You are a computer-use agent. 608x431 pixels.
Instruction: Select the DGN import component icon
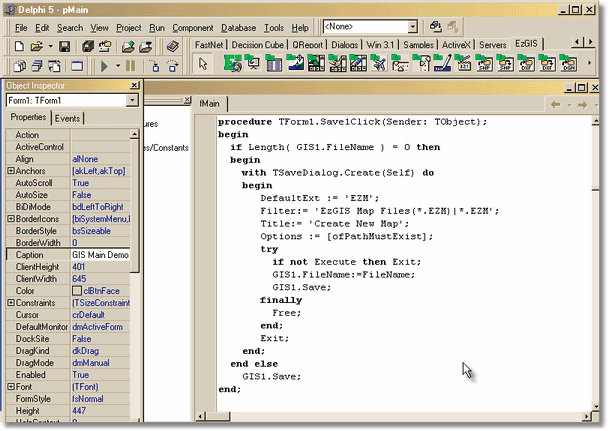click(568, 64)
